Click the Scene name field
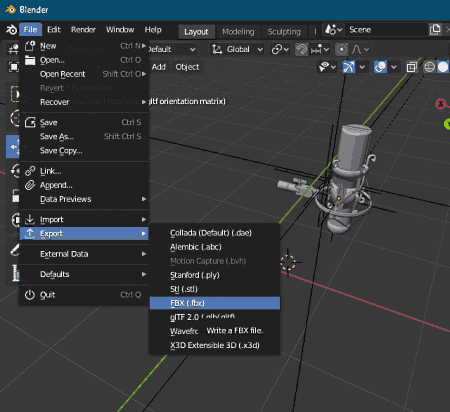The height and width of the screenshot is (412, 450). coord(386,30)
